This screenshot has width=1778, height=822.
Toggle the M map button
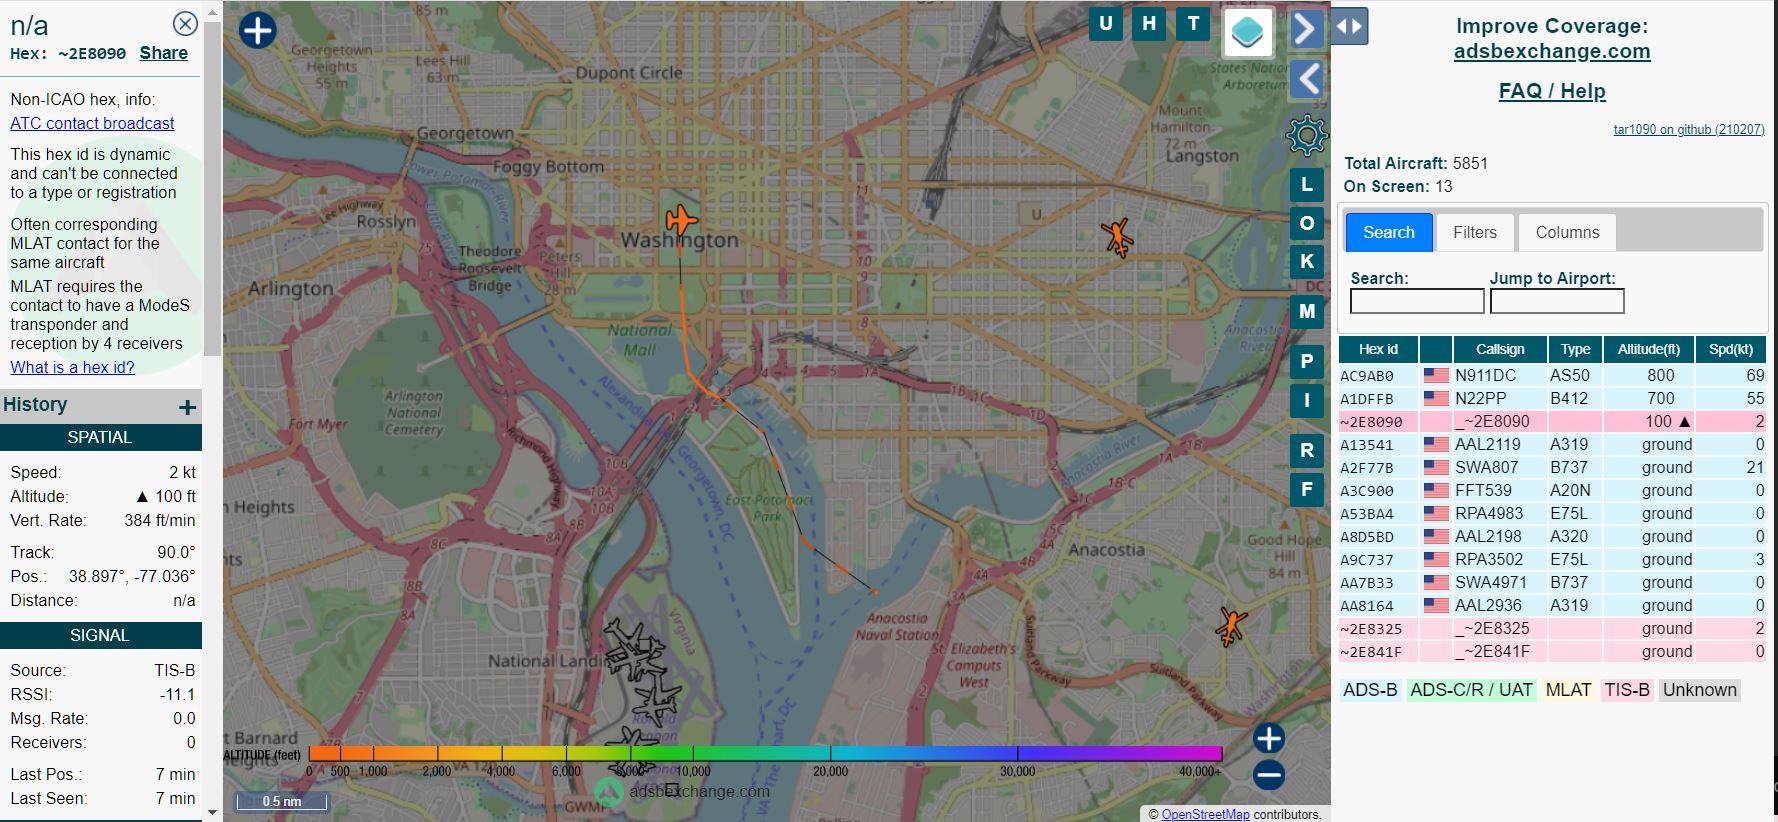pos(1306,311)
